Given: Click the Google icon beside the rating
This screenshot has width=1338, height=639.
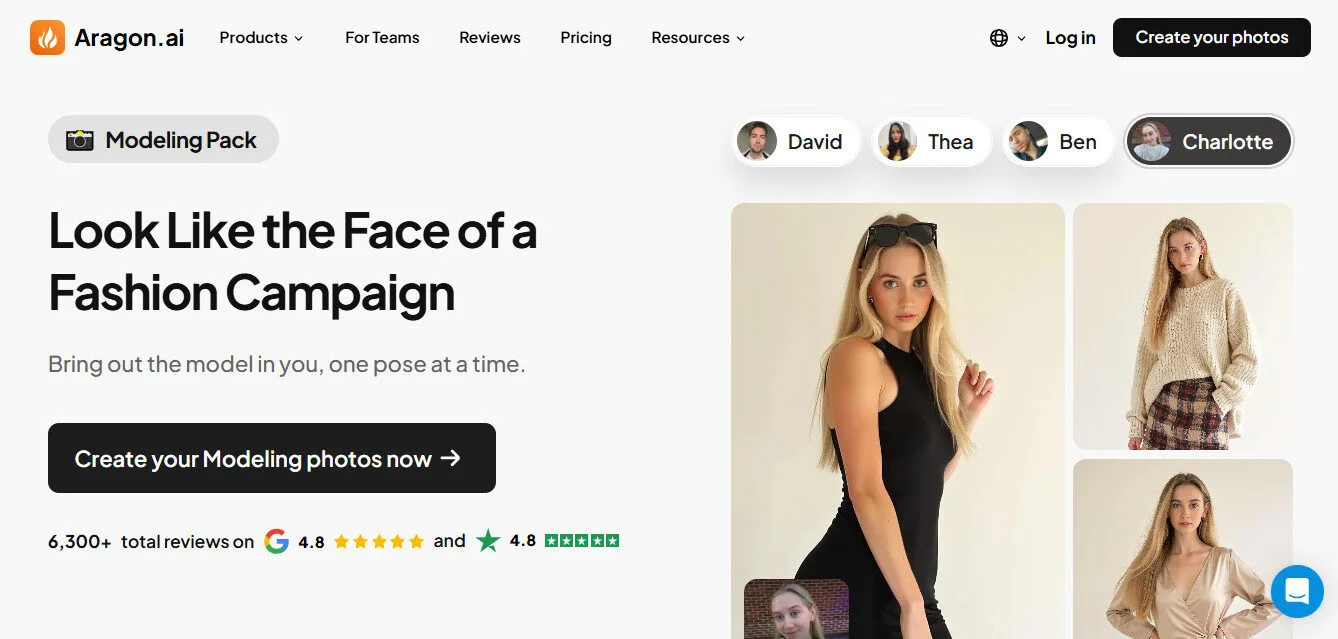Looking at the screenshot, I should (x=277, y=541).
